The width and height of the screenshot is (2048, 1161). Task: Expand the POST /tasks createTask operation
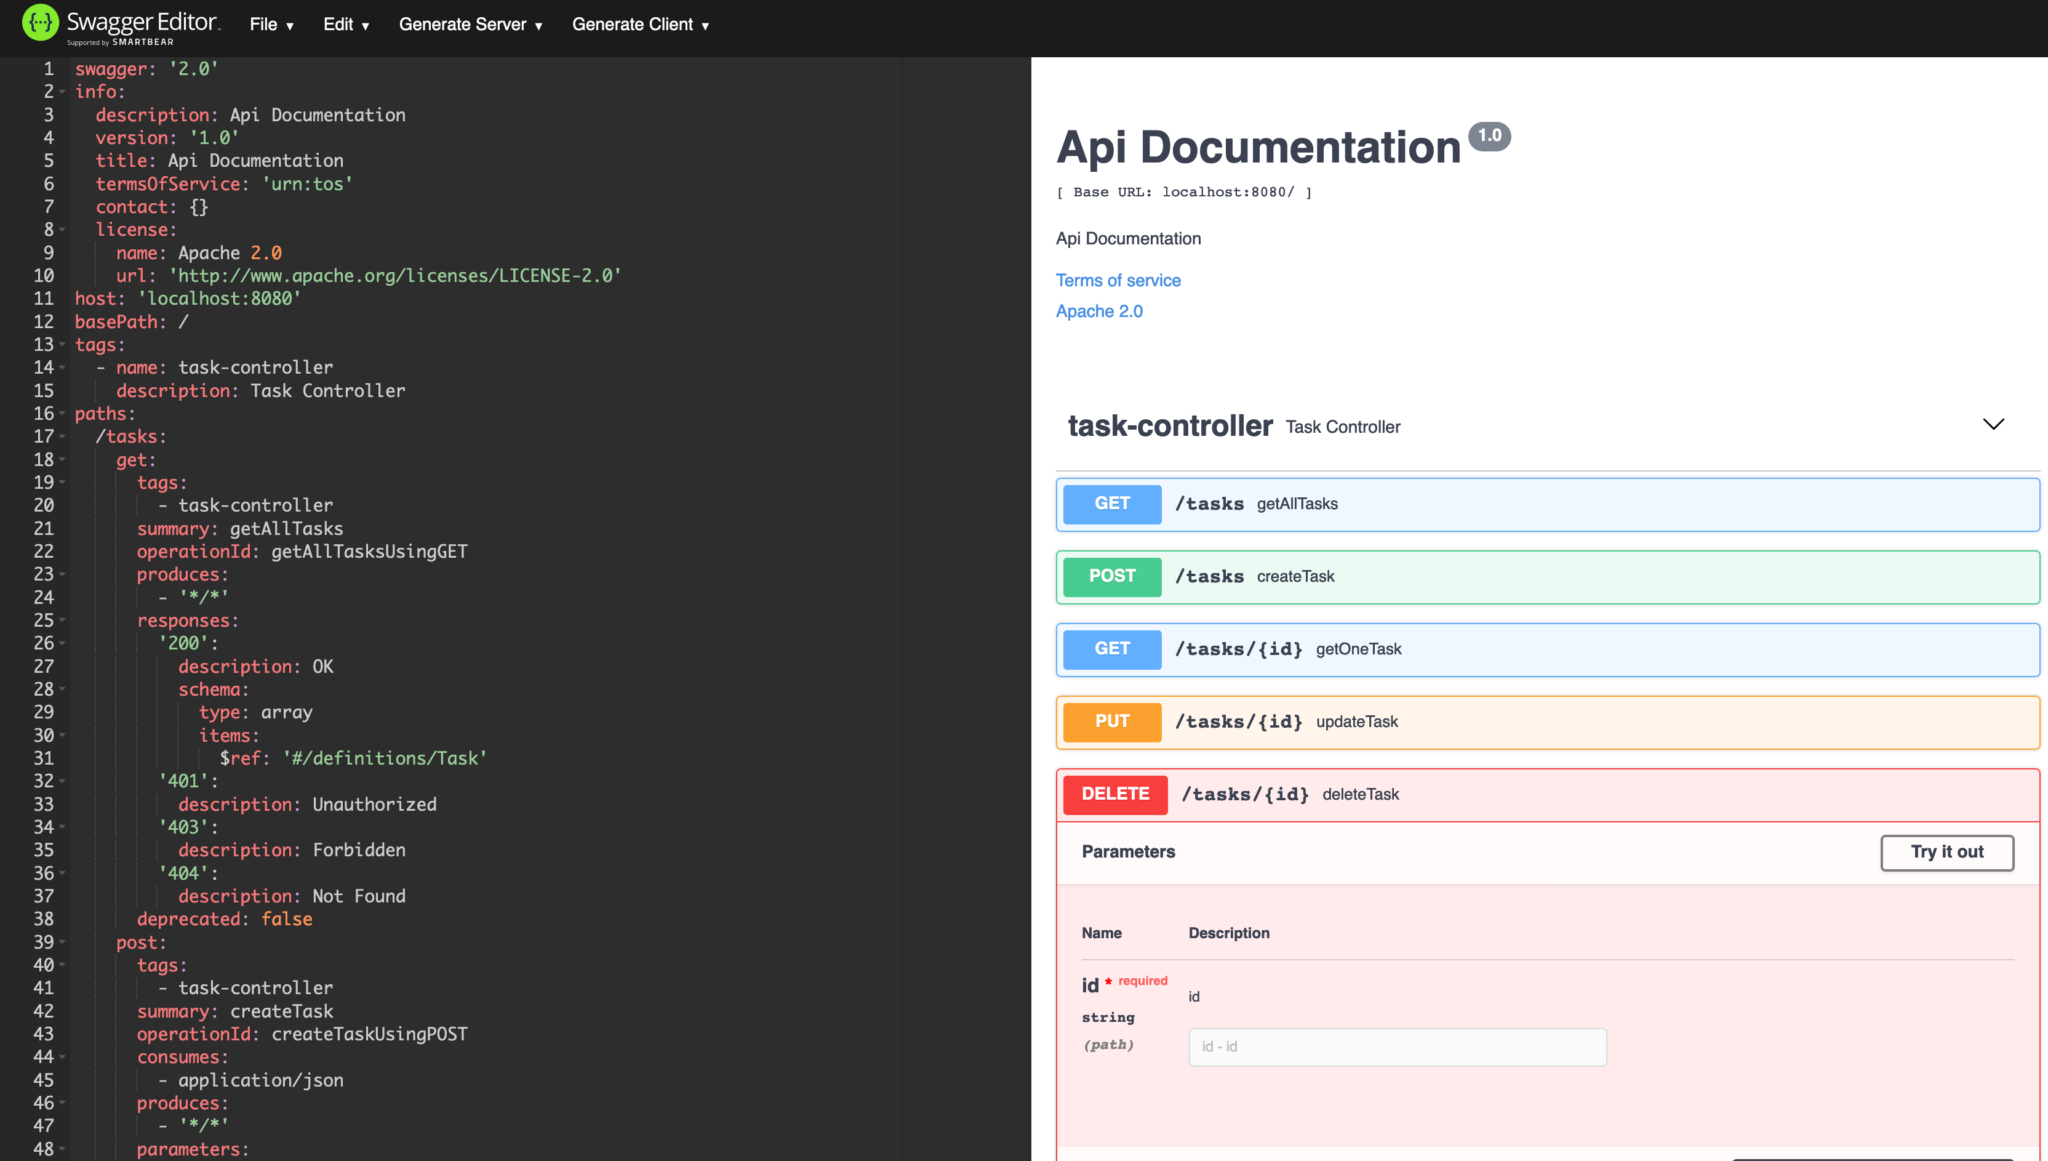(1547, 577)
